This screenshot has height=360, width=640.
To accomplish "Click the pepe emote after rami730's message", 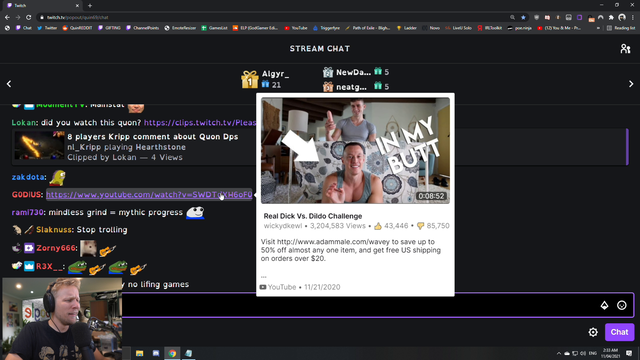I will coord(195,212).
